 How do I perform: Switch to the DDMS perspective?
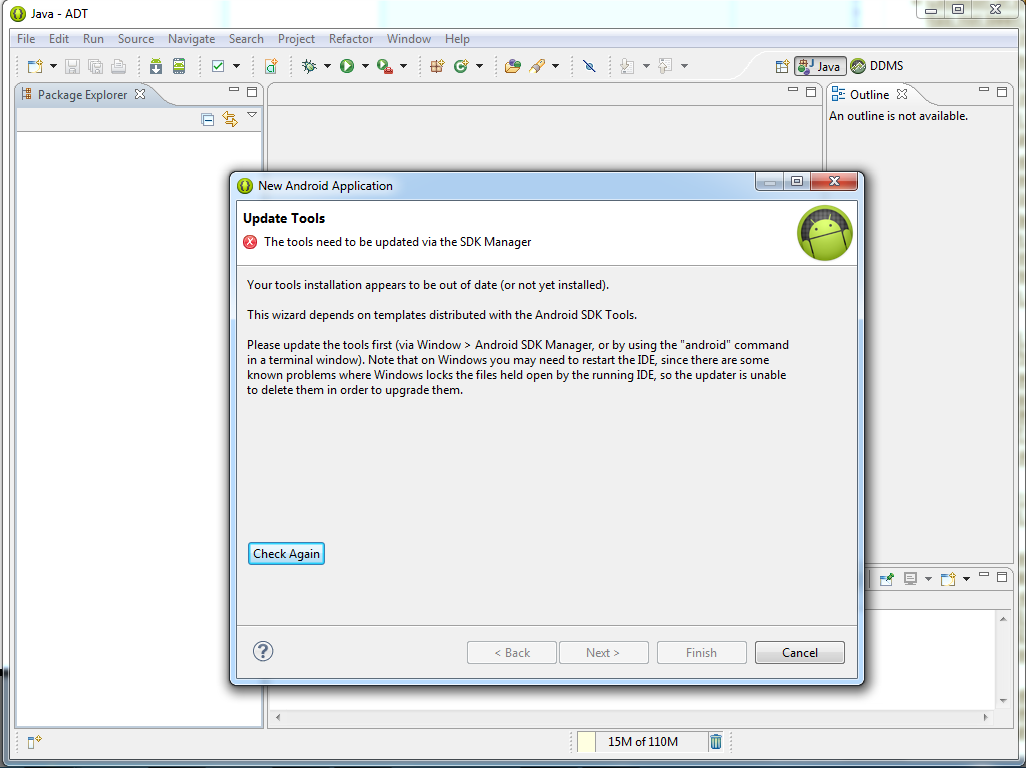[x=877, y=66]
